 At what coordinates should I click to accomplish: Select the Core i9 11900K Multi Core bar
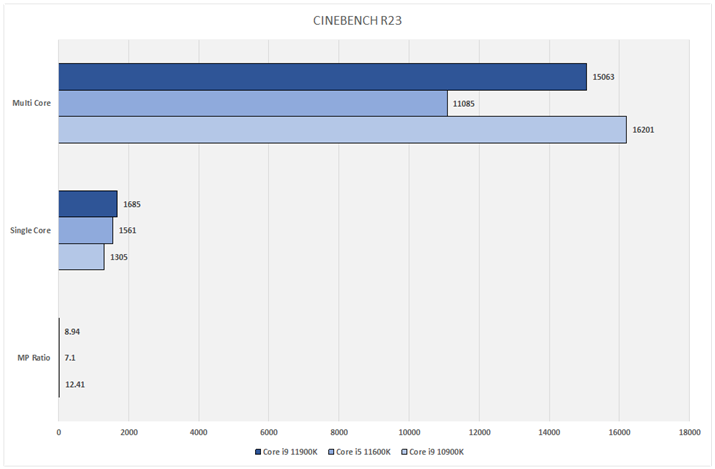[x=322, y=77]
